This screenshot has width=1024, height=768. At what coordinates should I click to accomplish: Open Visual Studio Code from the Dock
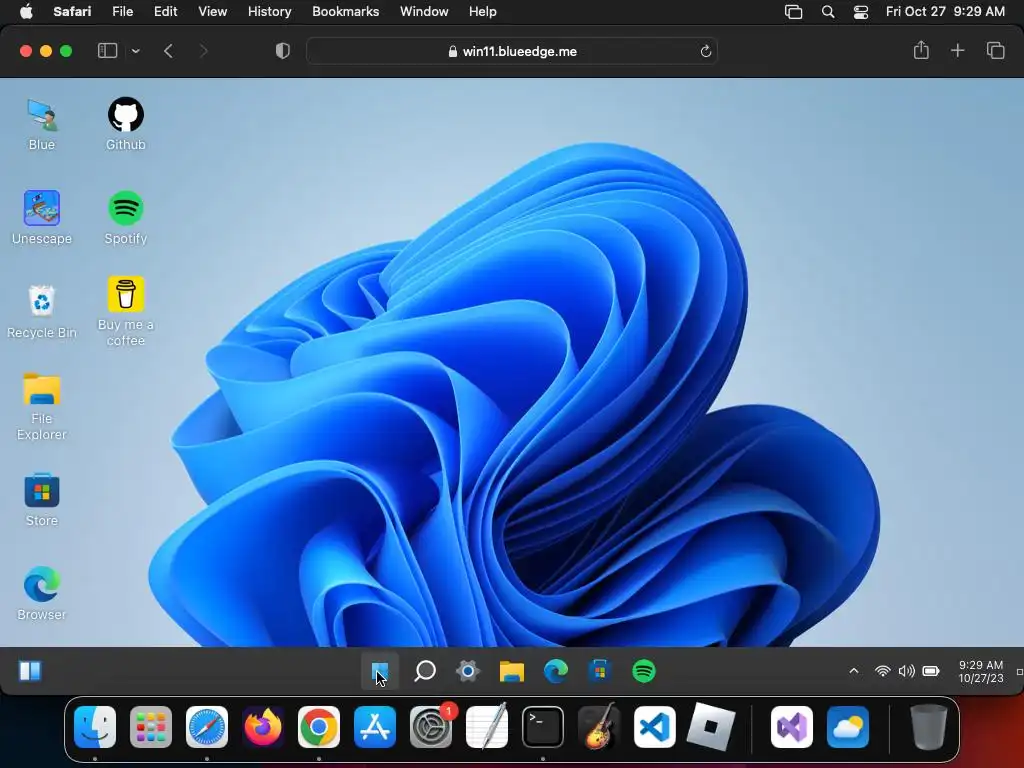654,727
